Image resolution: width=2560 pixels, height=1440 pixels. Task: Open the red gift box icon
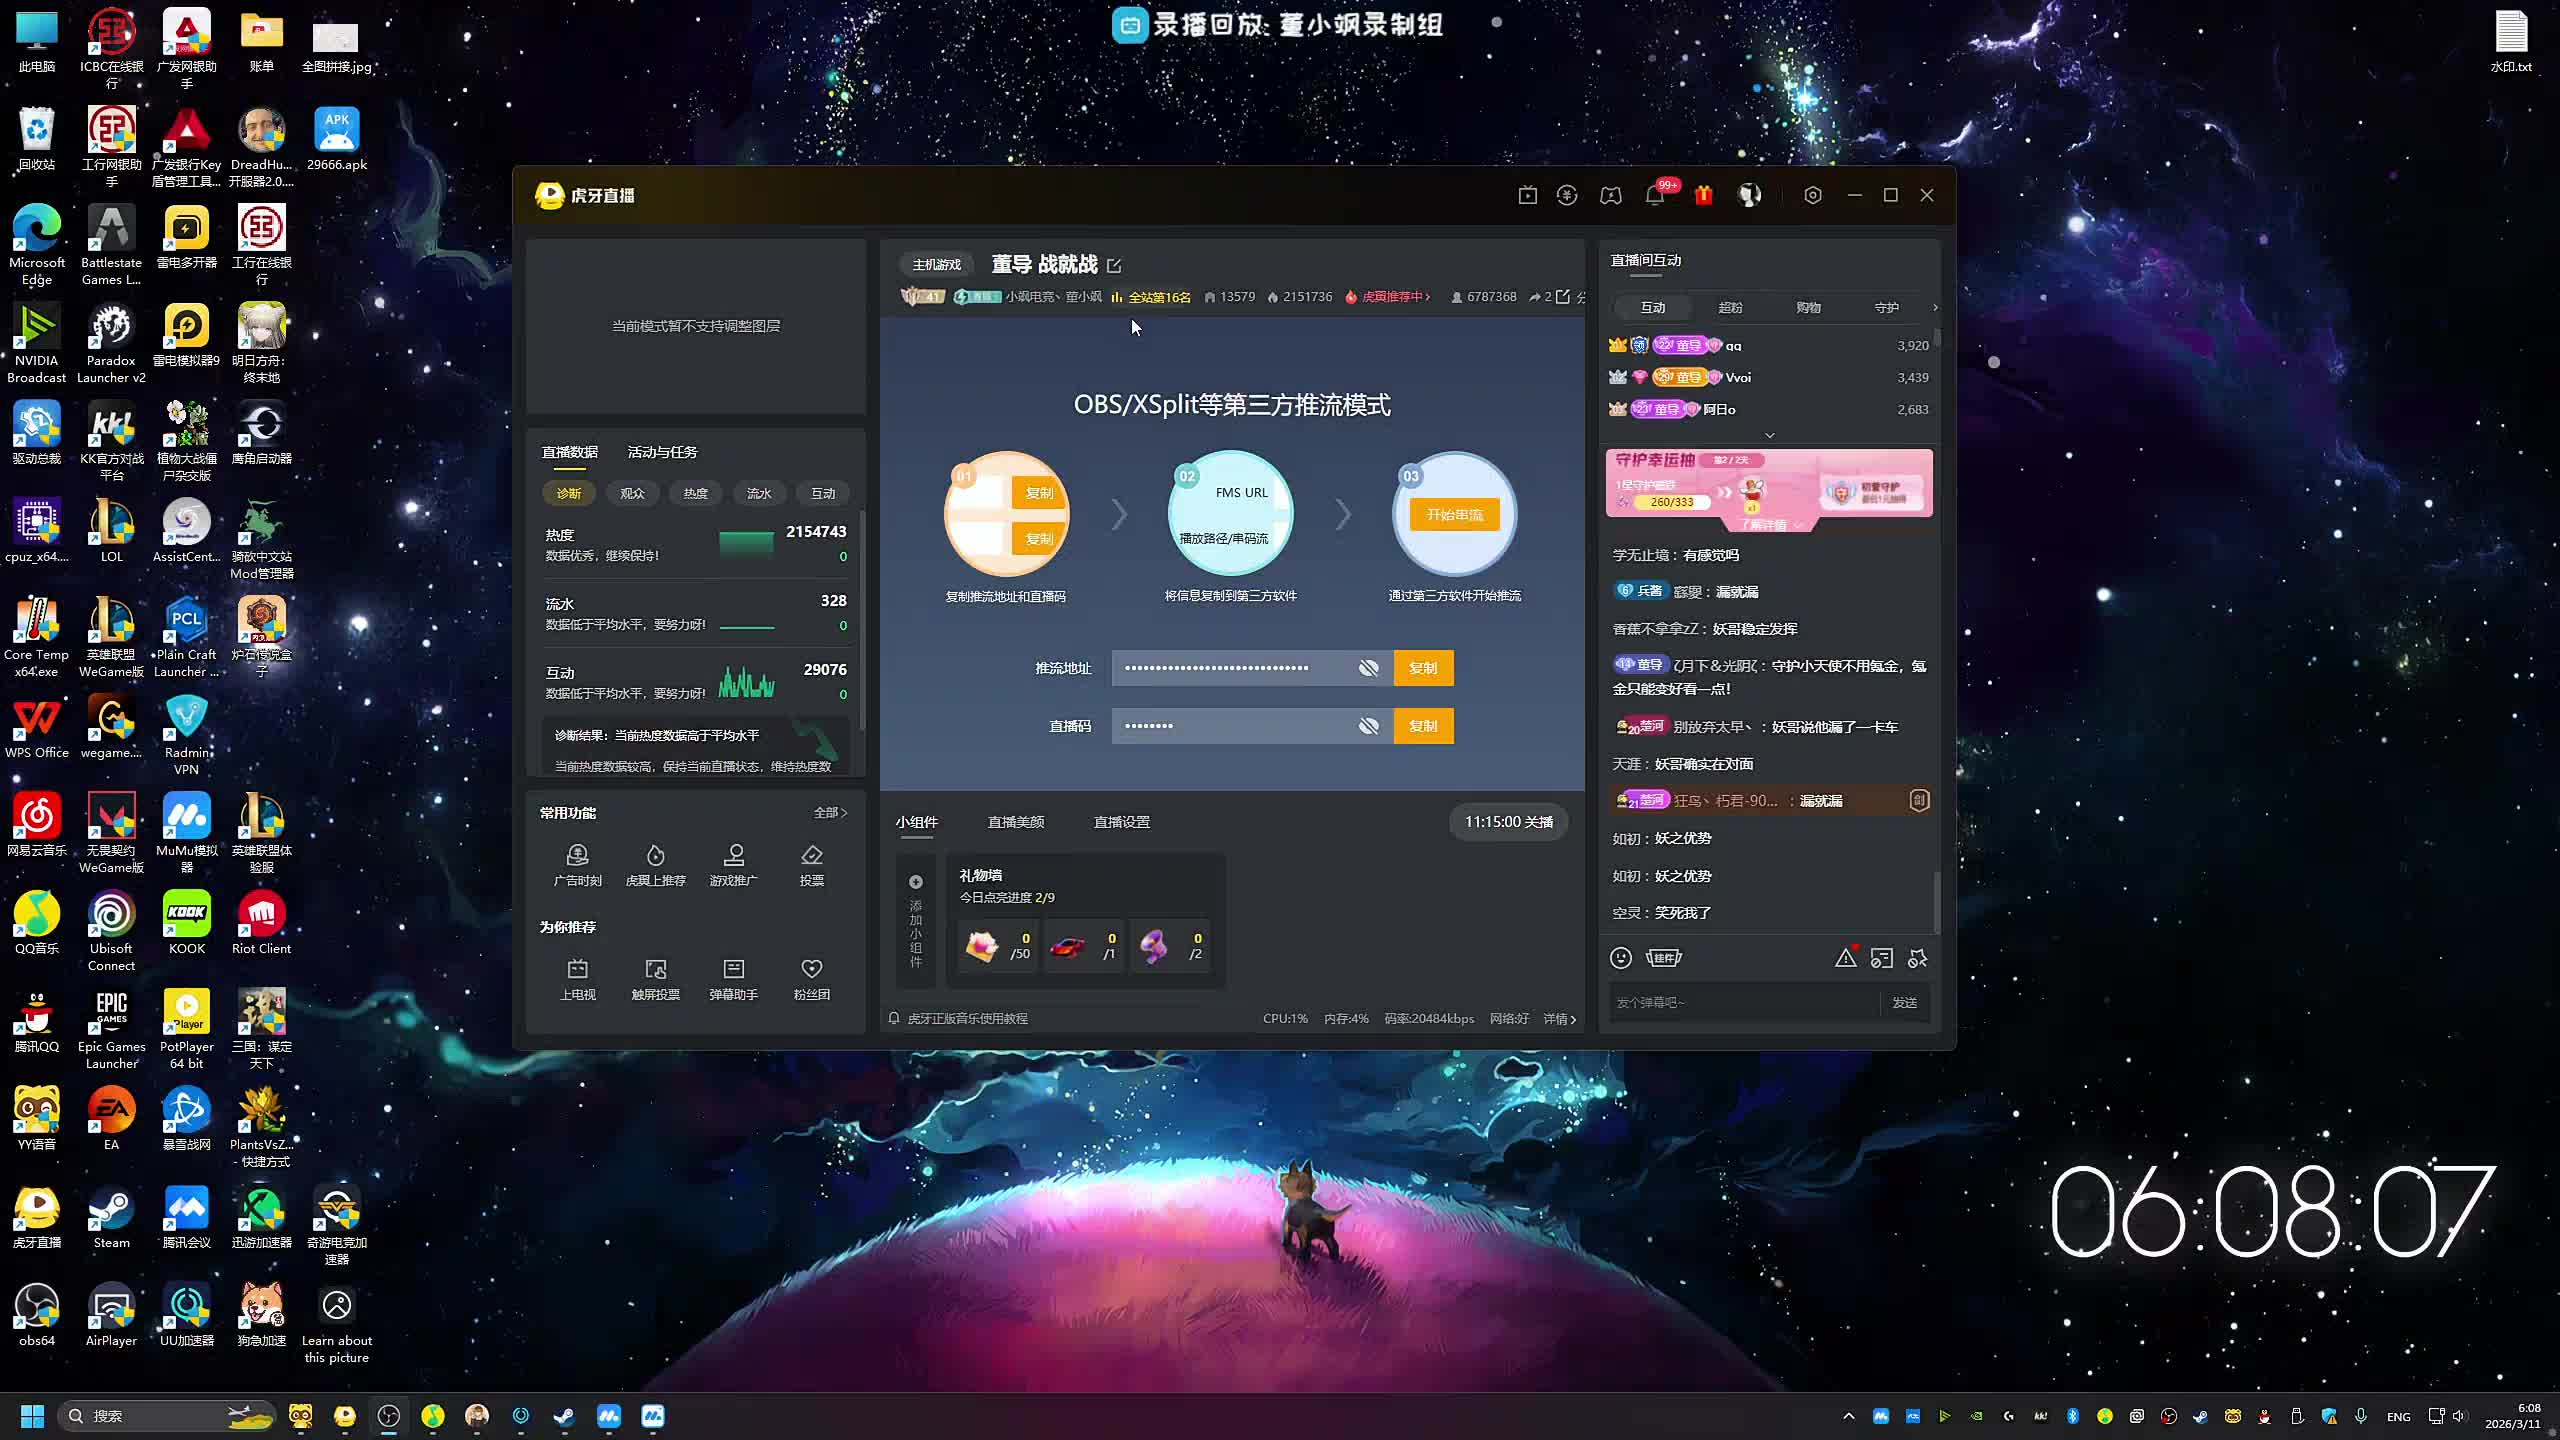click(x=1703, y=195)
